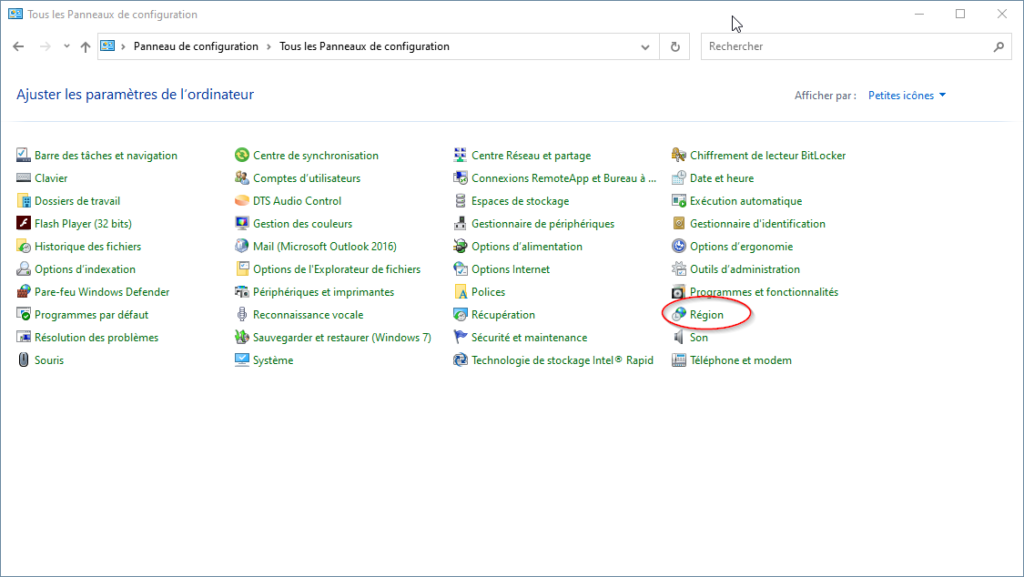Click the refresh button beside address bar
Screen dimensions: 1024x577
coord(676,47)
